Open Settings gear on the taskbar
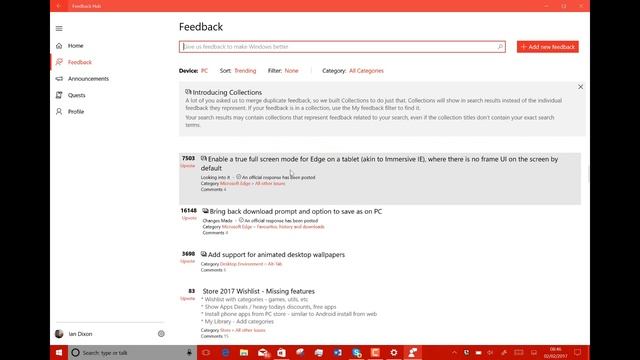Viewport: 640px width, 360px height. 394,353
